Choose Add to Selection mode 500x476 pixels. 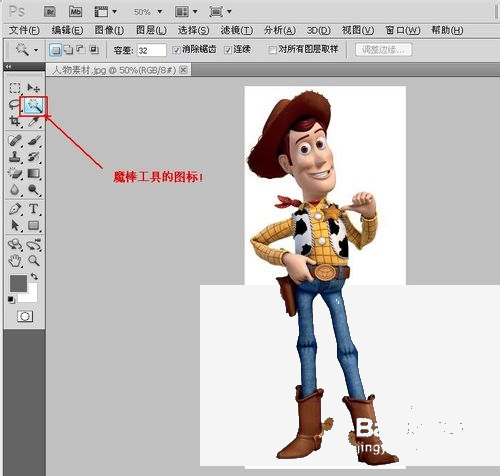pyautogui.click(x=68, y=50)
